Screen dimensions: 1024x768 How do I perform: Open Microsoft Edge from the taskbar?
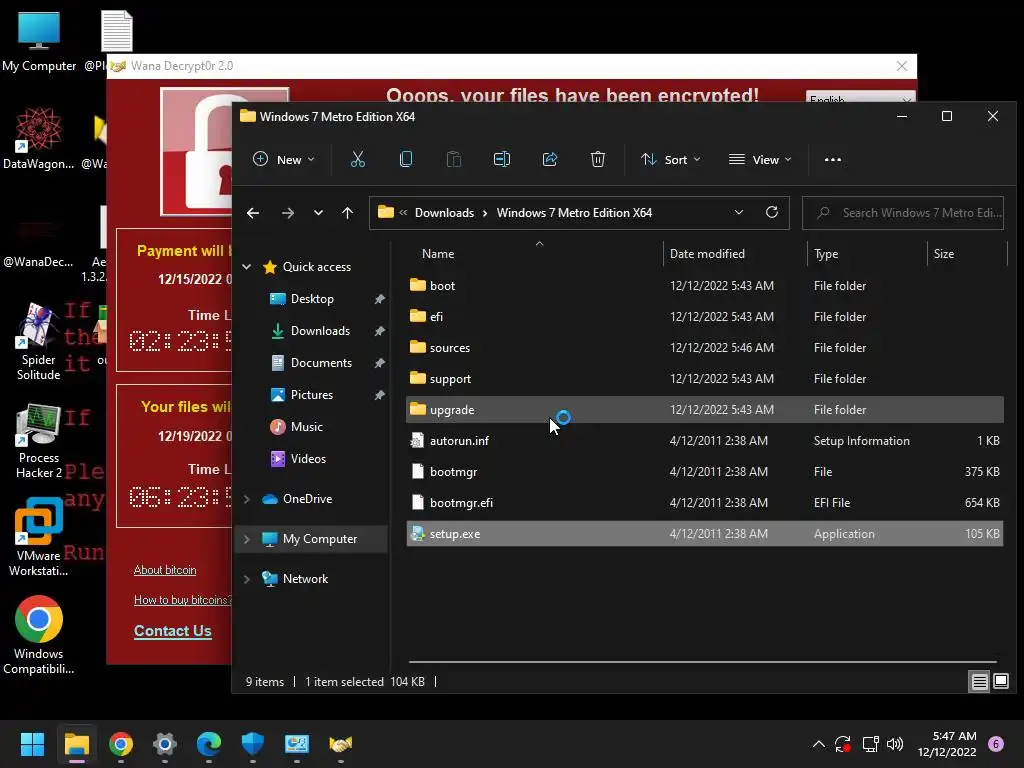pos(209,744)
